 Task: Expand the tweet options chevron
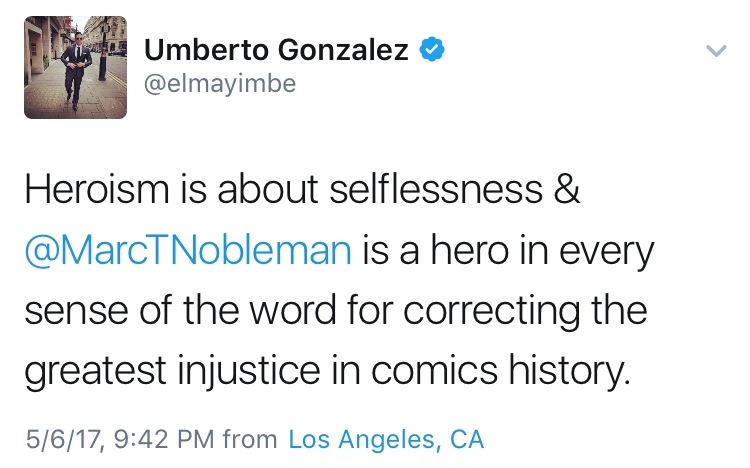pos(715,50)
